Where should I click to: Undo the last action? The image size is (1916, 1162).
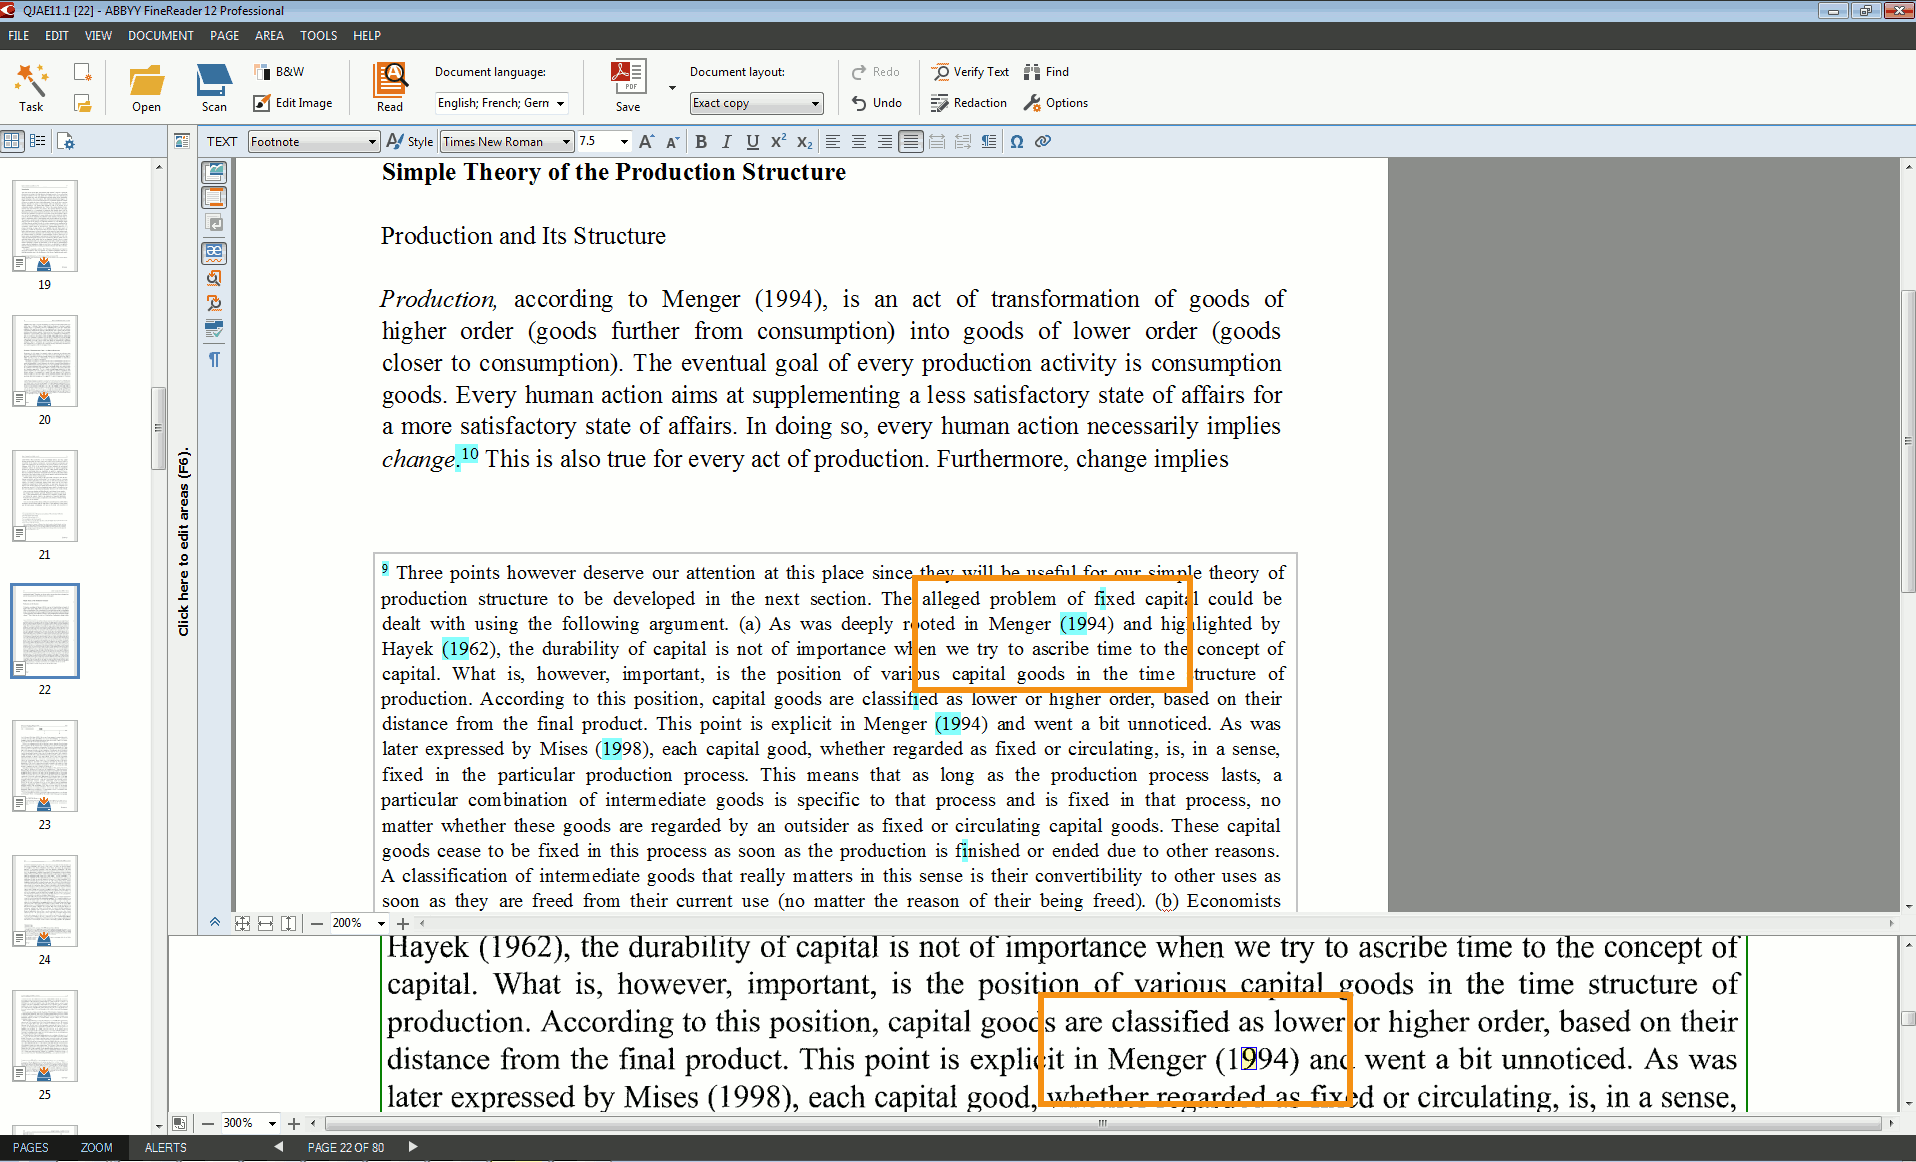click(x=877, y=103)
